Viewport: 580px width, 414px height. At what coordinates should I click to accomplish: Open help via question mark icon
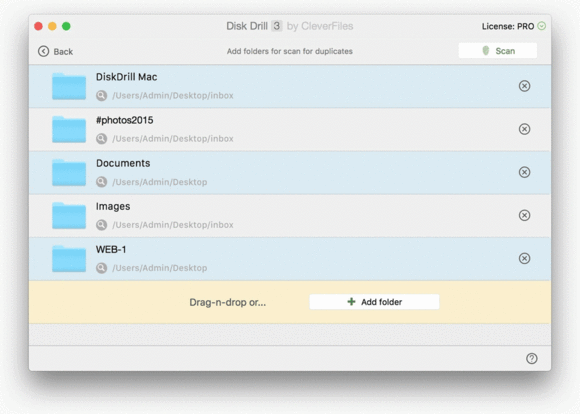[x=532, y=358]
